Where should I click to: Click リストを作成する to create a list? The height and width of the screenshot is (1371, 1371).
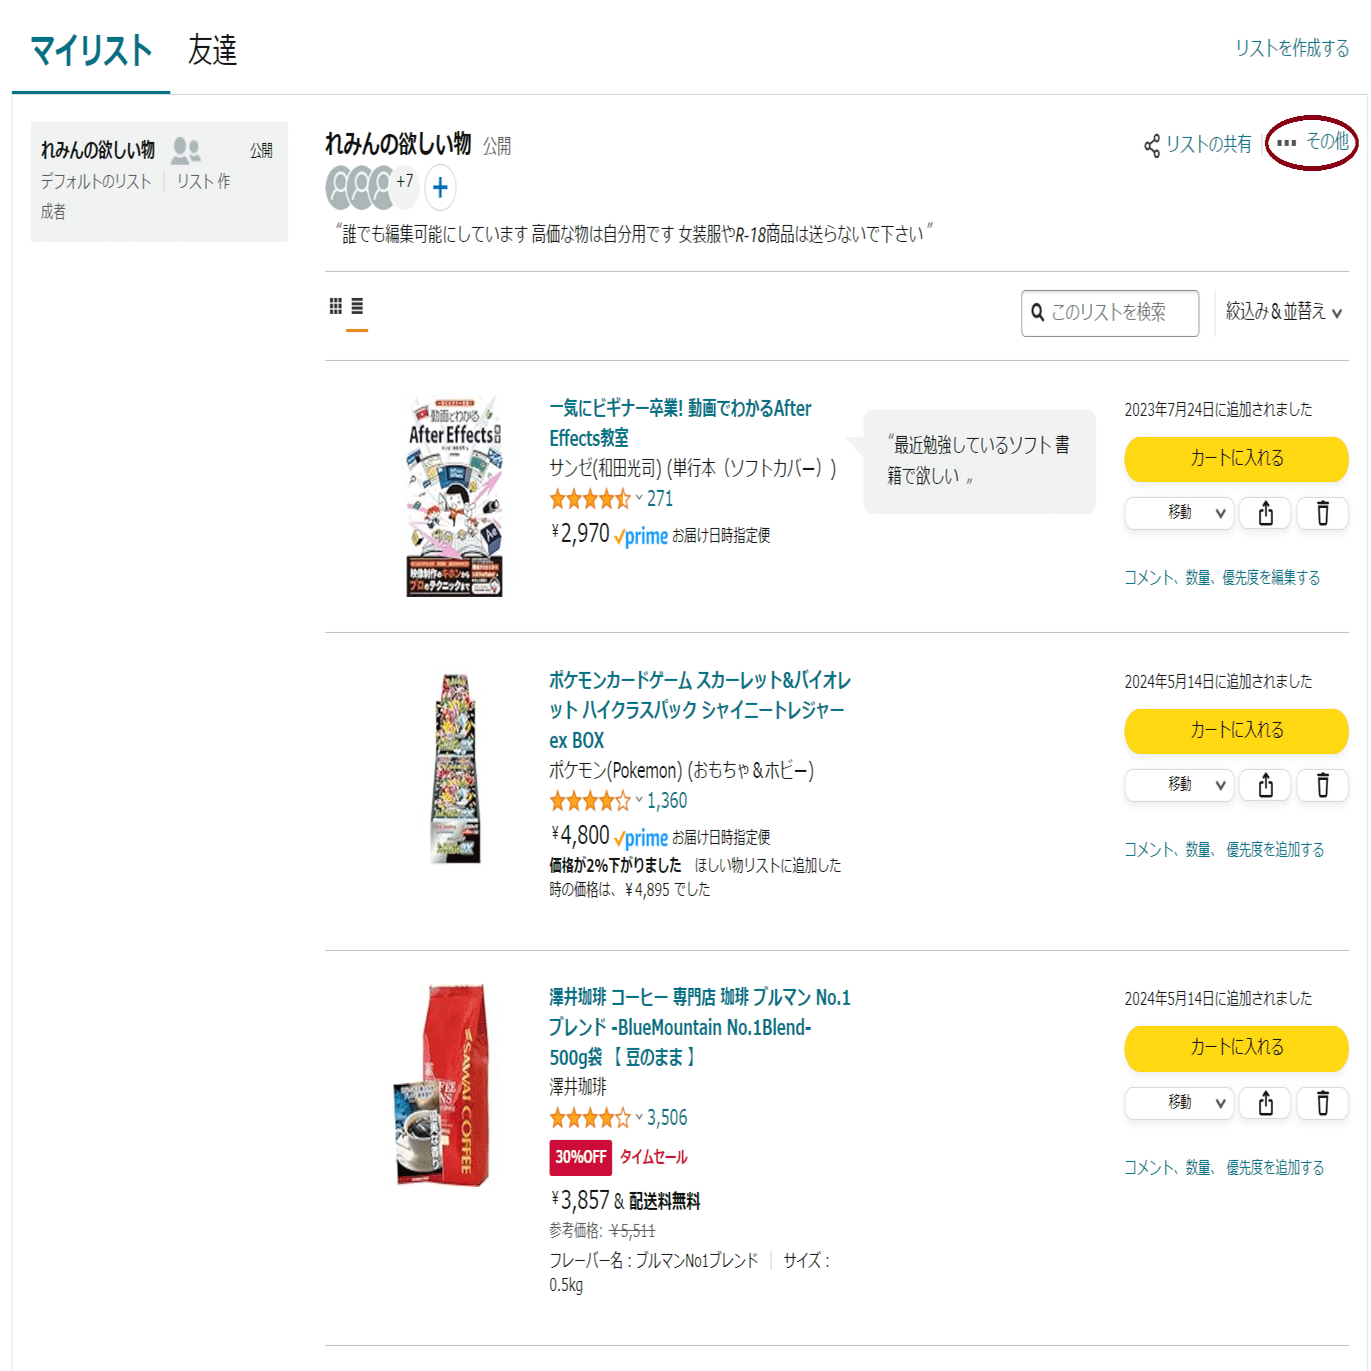1293,47
